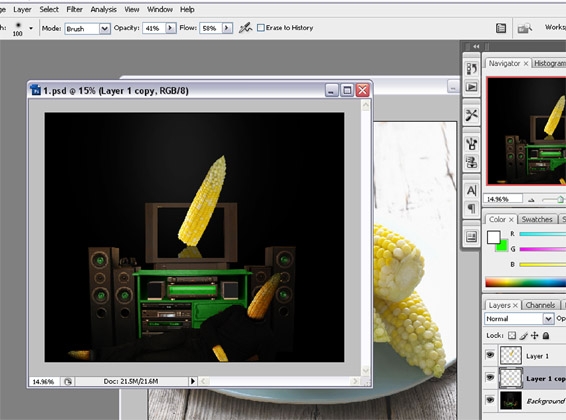Click the green background color swatch
566x420 pixels.
[502, 247]
